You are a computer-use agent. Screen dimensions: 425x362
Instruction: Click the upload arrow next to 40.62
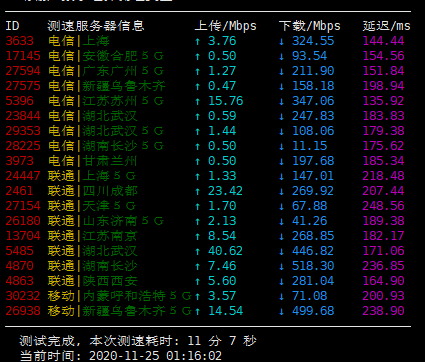tap(198, 251)
